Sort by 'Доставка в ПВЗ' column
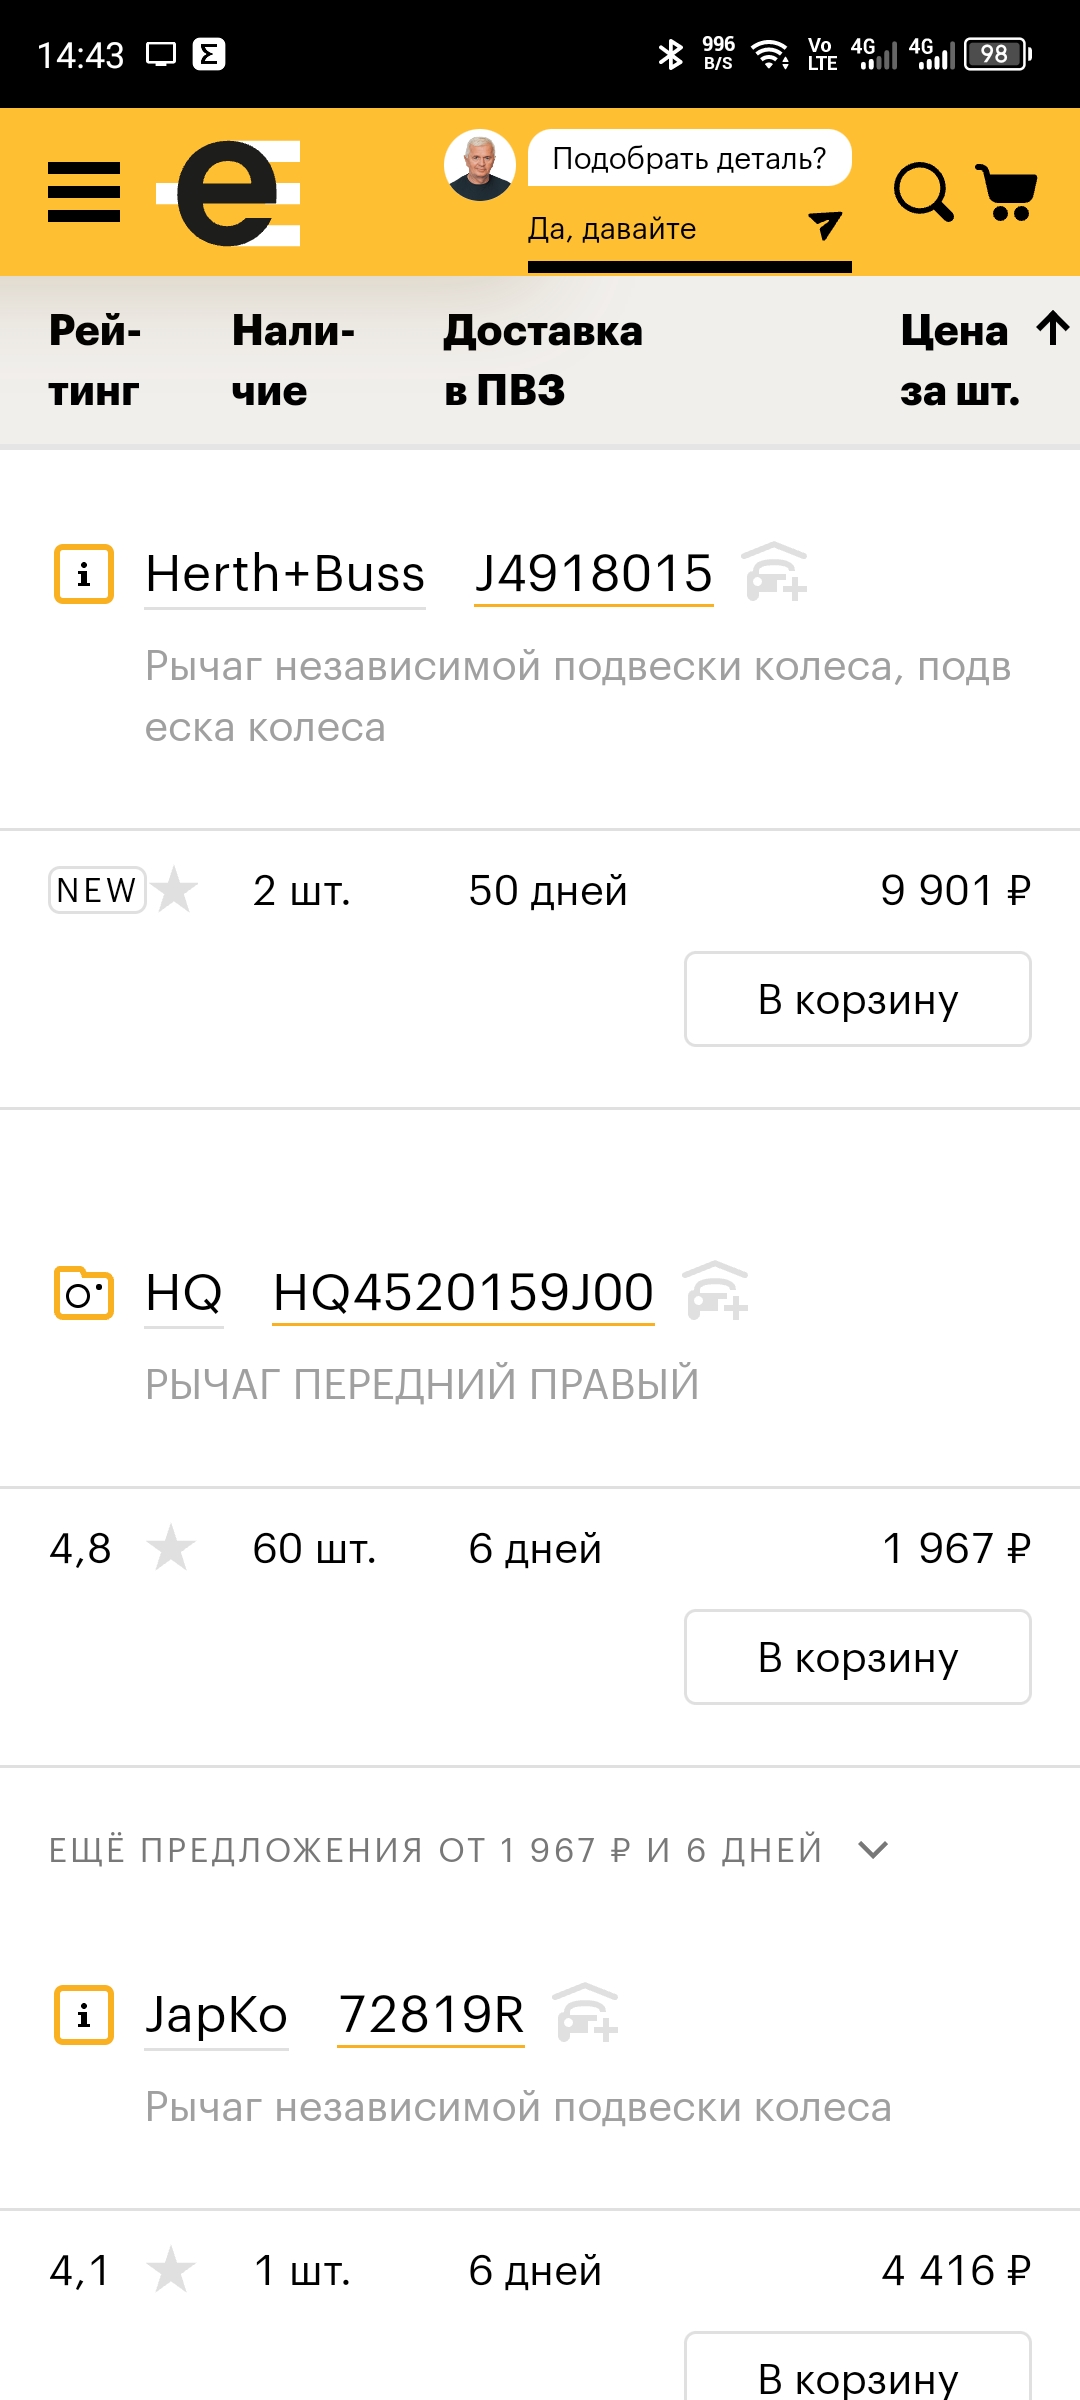Screen dimensions: 1080x2400 point(543,360)
